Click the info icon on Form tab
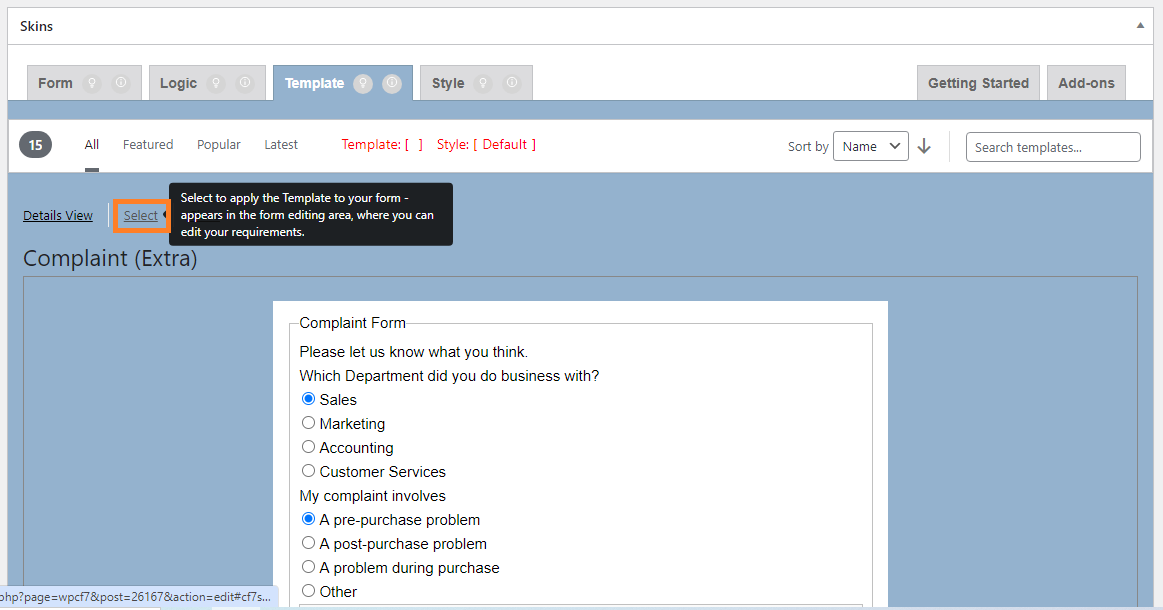Viewport: 1163px width, 610px height. click(x=121, y=83)
